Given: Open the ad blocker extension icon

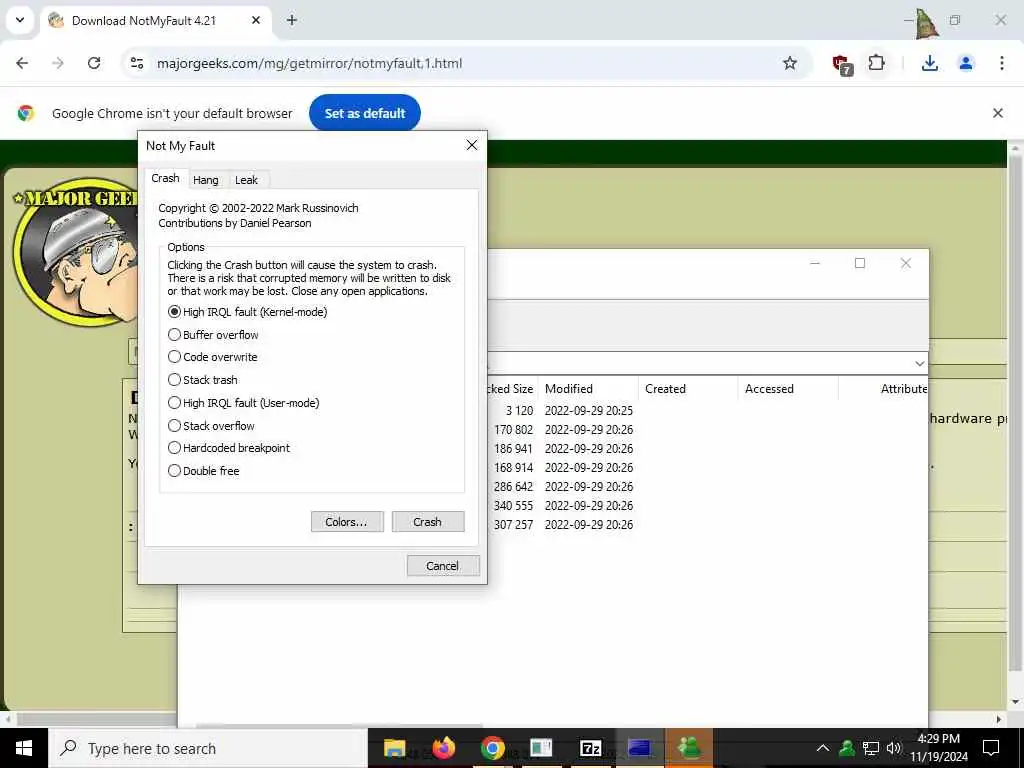Looking at the screenshot, I should [x=842, y=65].
